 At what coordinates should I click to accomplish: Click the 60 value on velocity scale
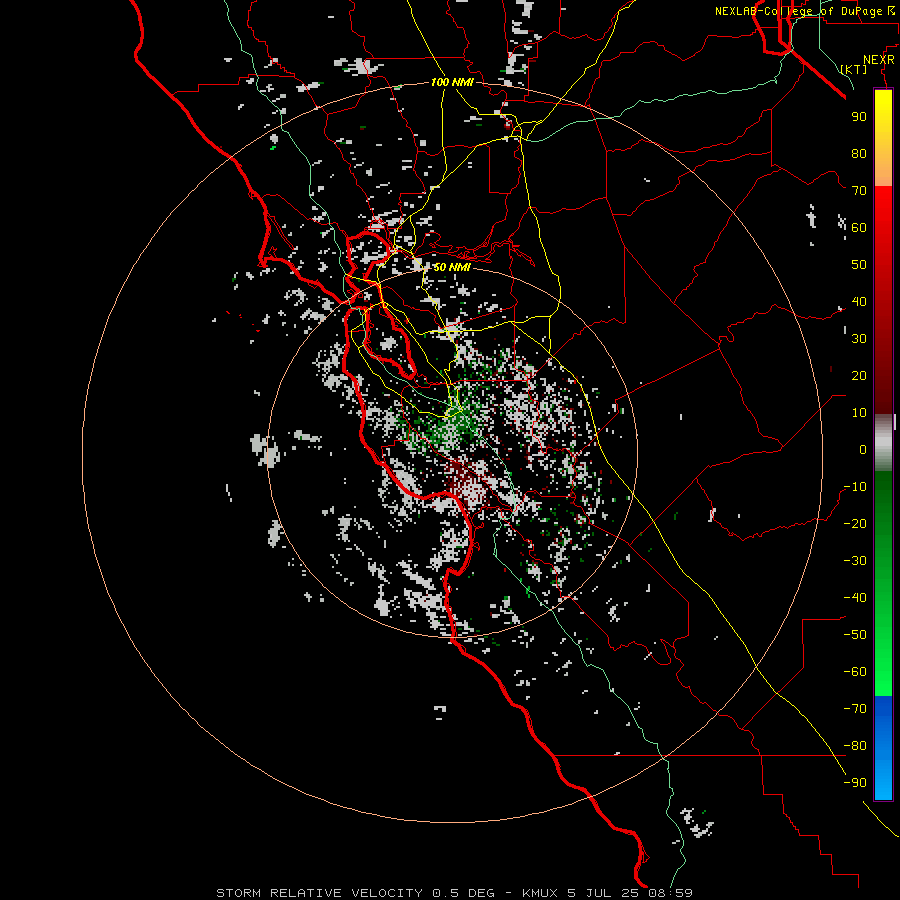click(859, 227)
